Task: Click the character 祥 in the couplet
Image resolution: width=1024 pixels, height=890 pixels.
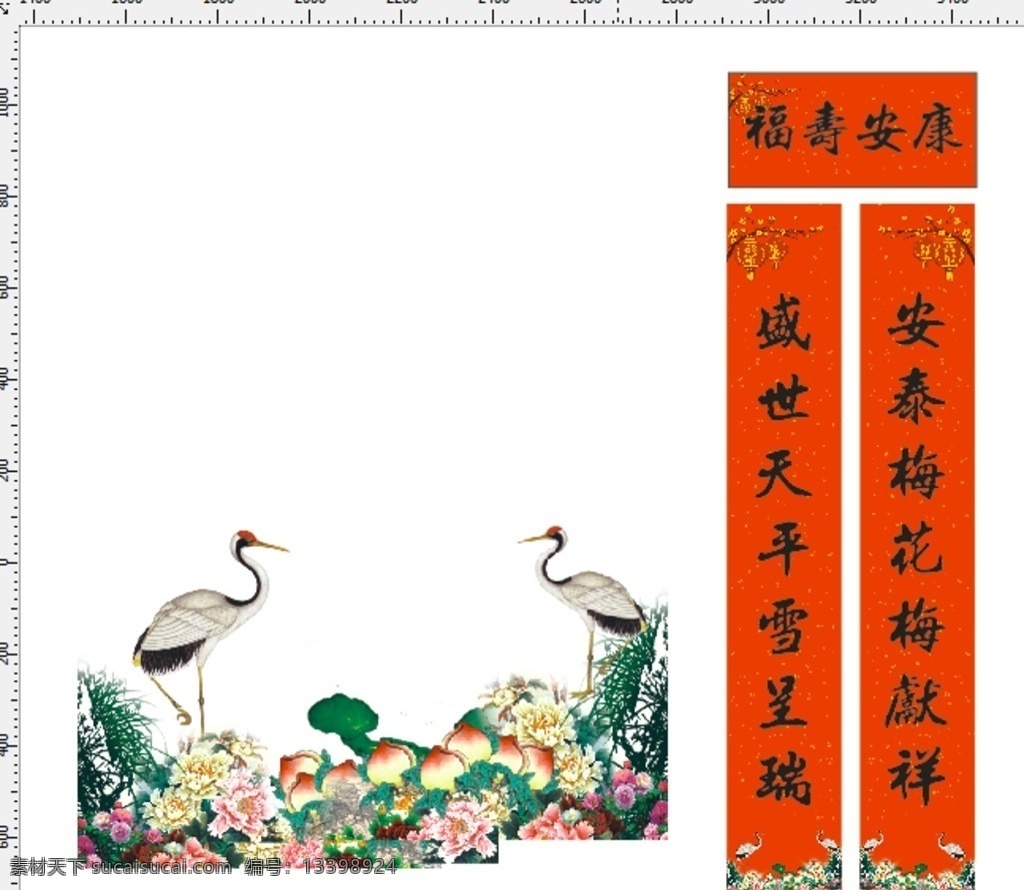Action: [x=917, y=776]
